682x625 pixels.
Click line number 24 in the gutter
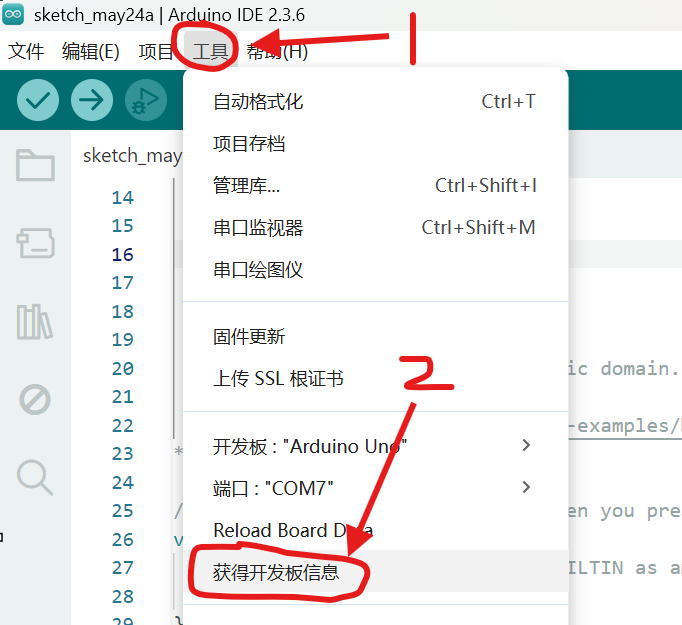coord(122,483)
